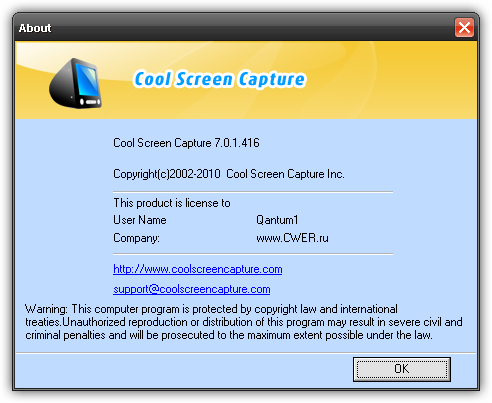The height and width of the screenshot is (403, 492).
Task: Click the blue screen of monitor icon
Action: 87,81
